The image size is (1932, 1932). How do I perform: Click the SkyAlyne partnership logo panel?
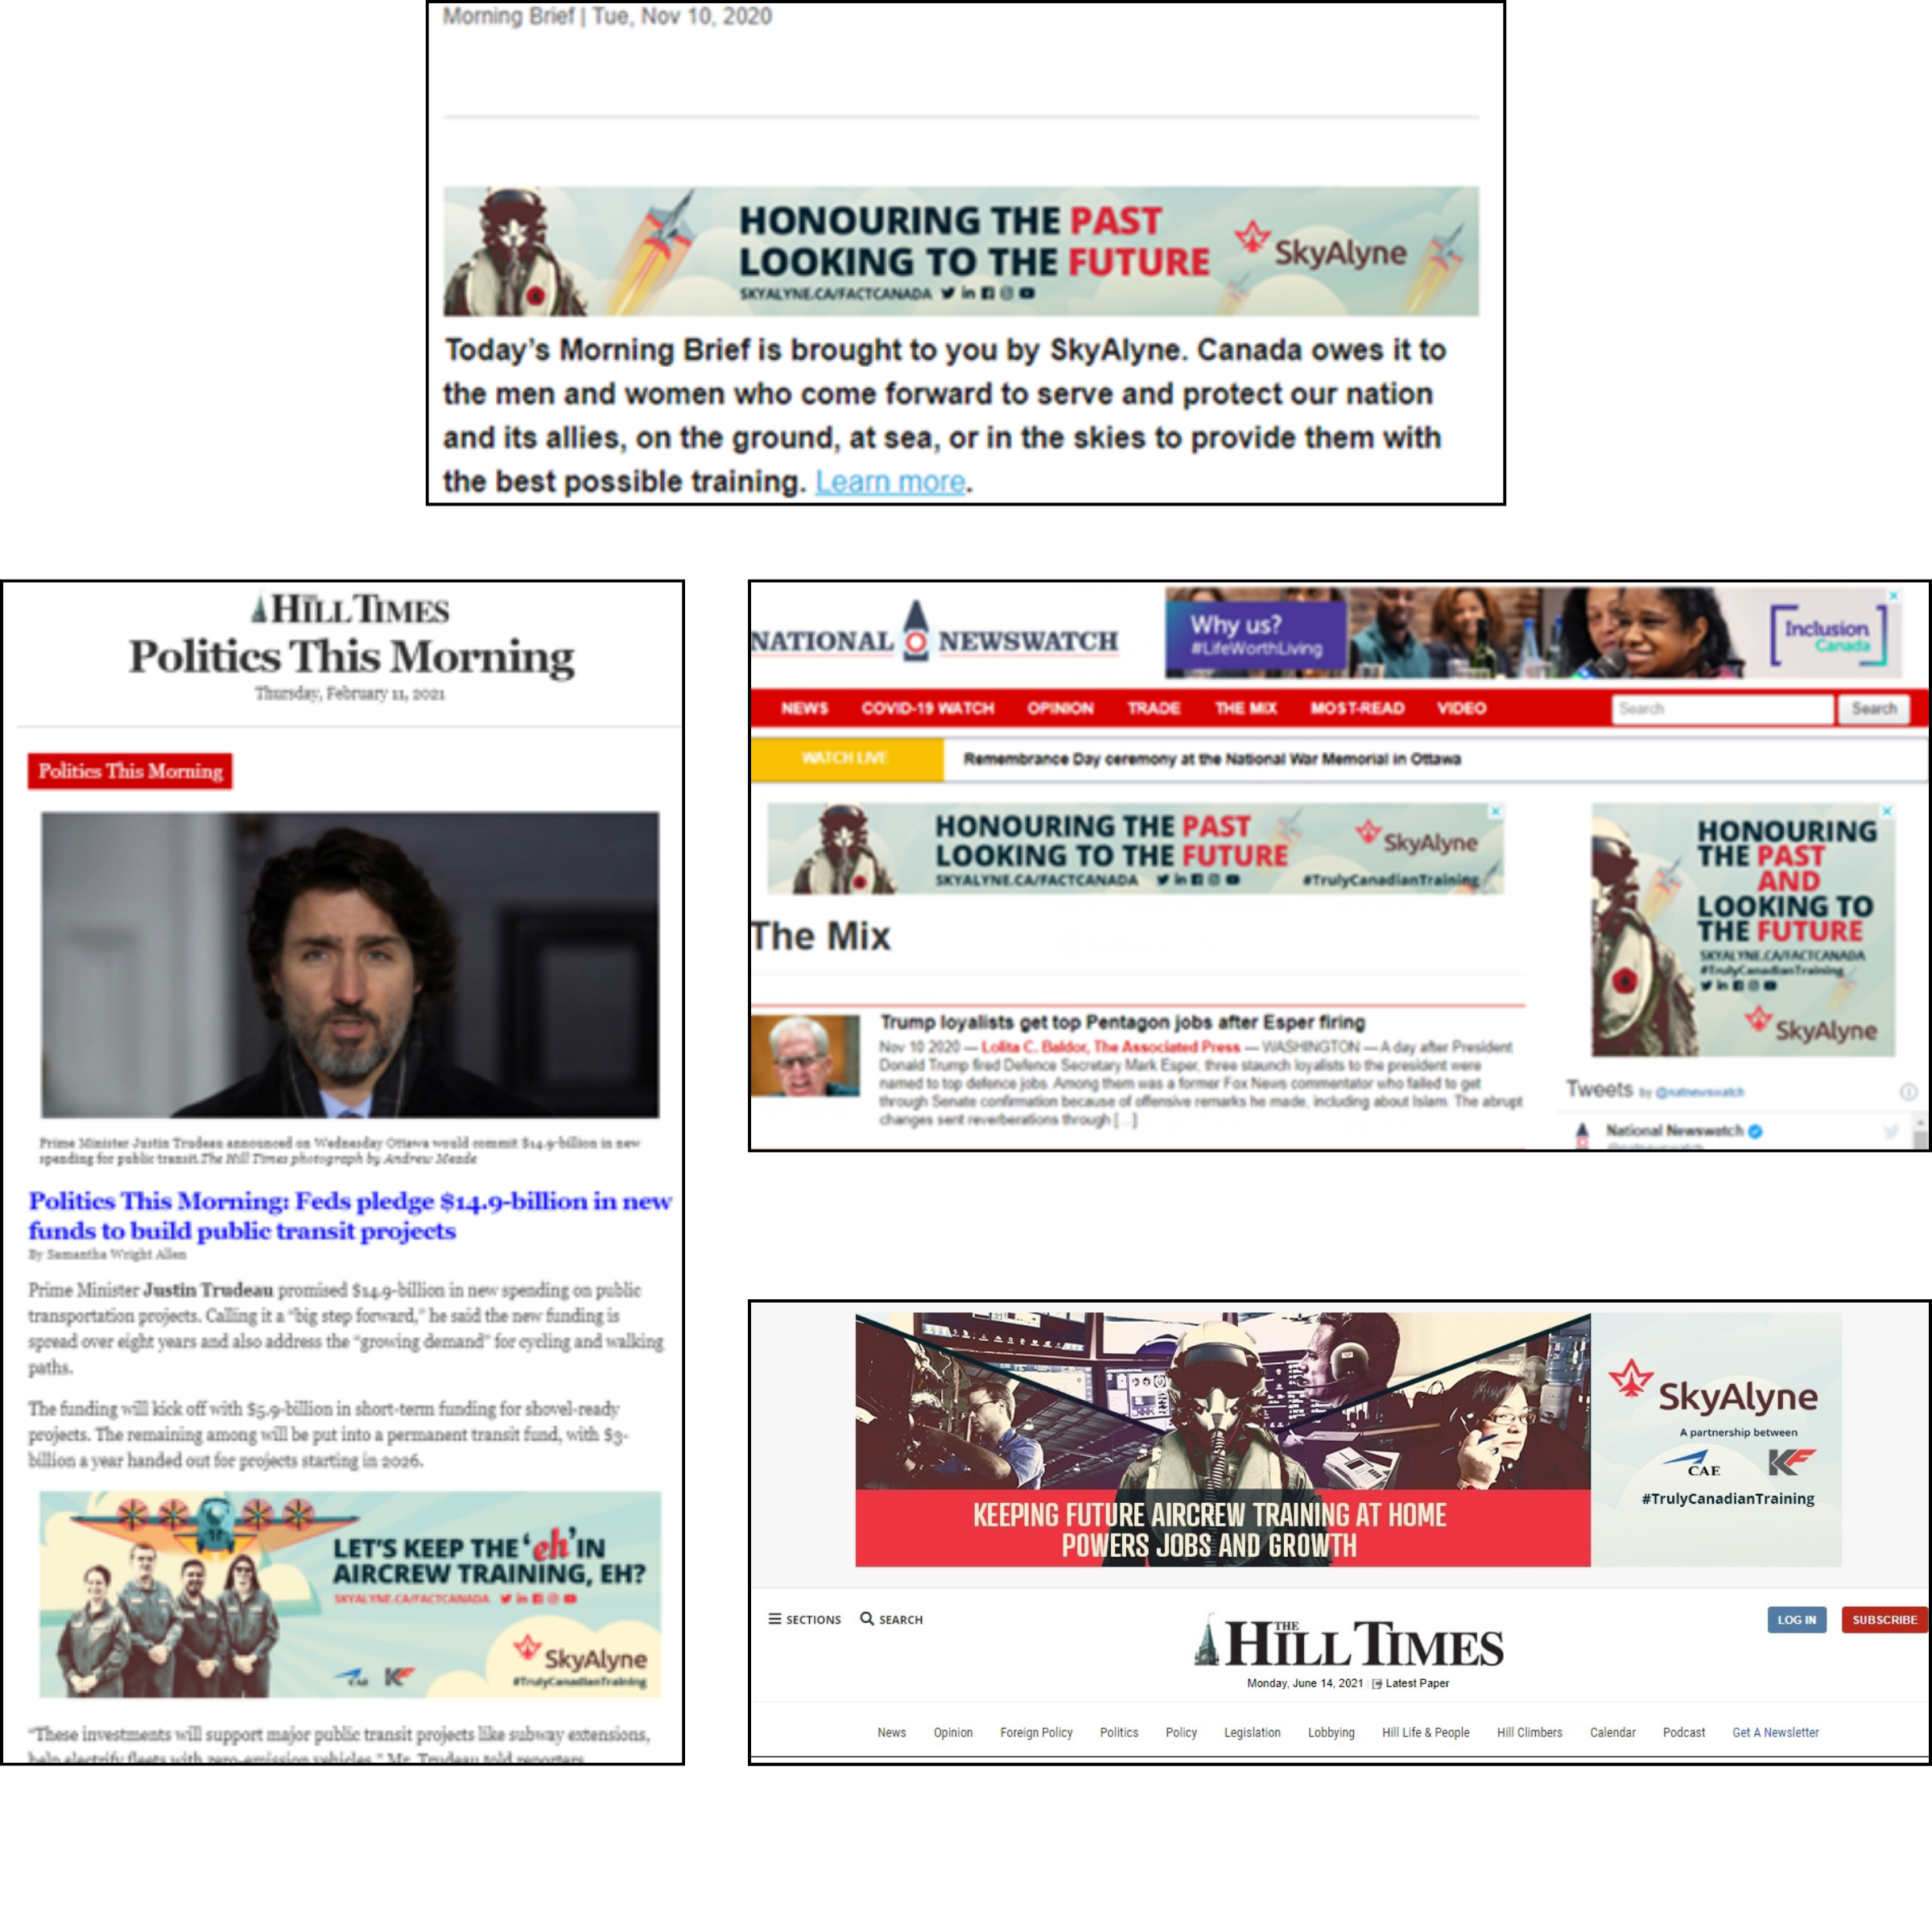(1716, 1440)
